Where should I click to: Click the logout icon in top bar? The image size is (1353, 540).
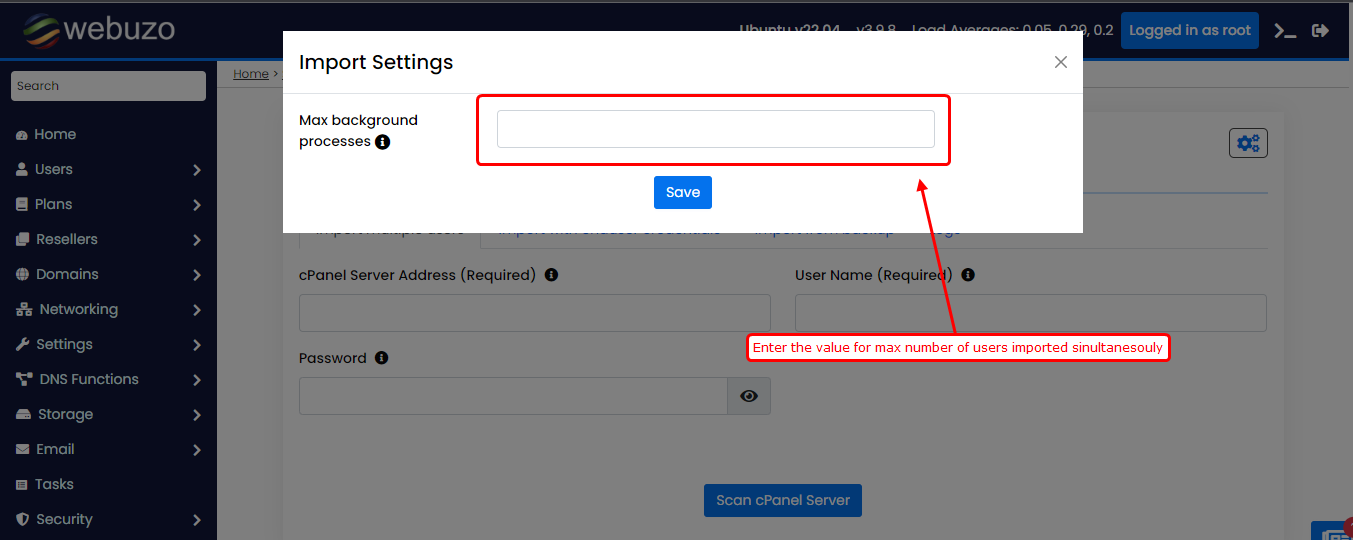tap(1320, 30)
